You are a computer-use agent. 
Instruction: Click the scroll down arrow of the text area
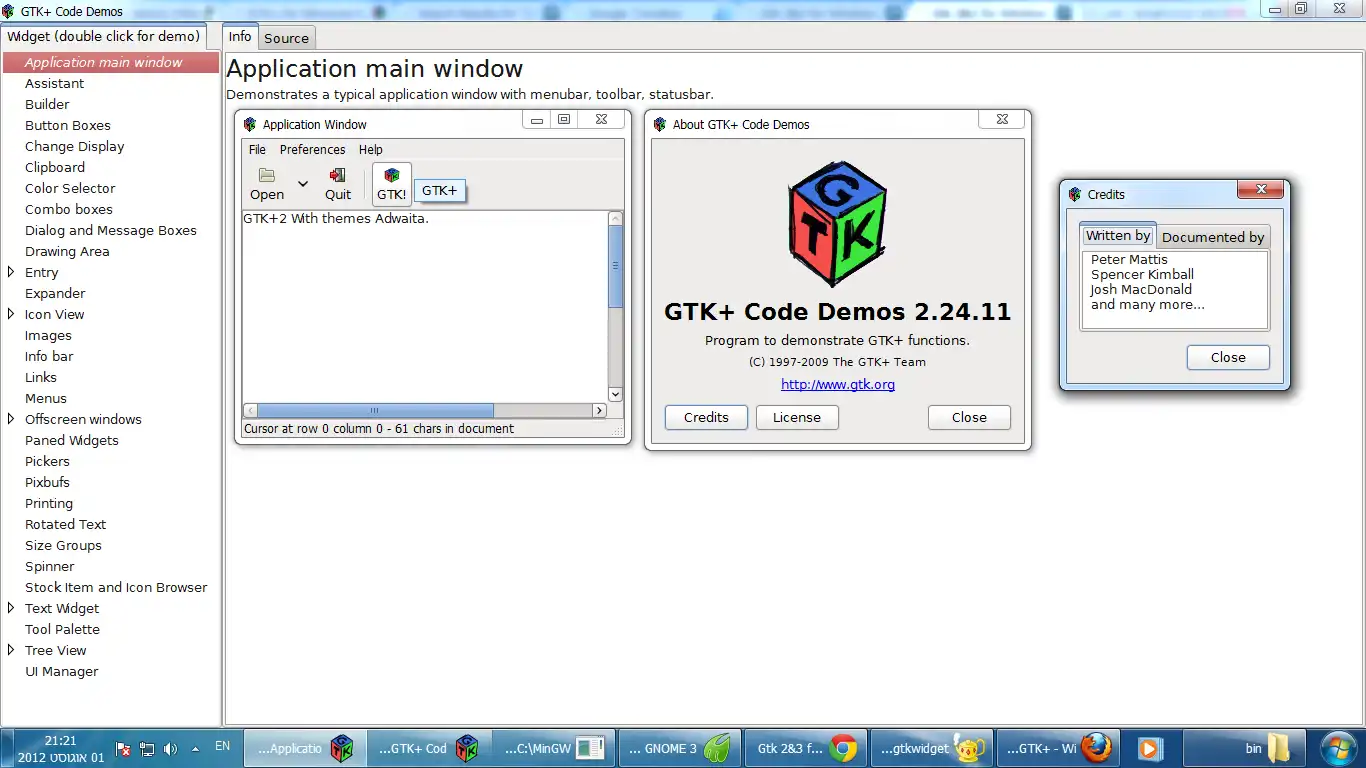tap(616, 395)
